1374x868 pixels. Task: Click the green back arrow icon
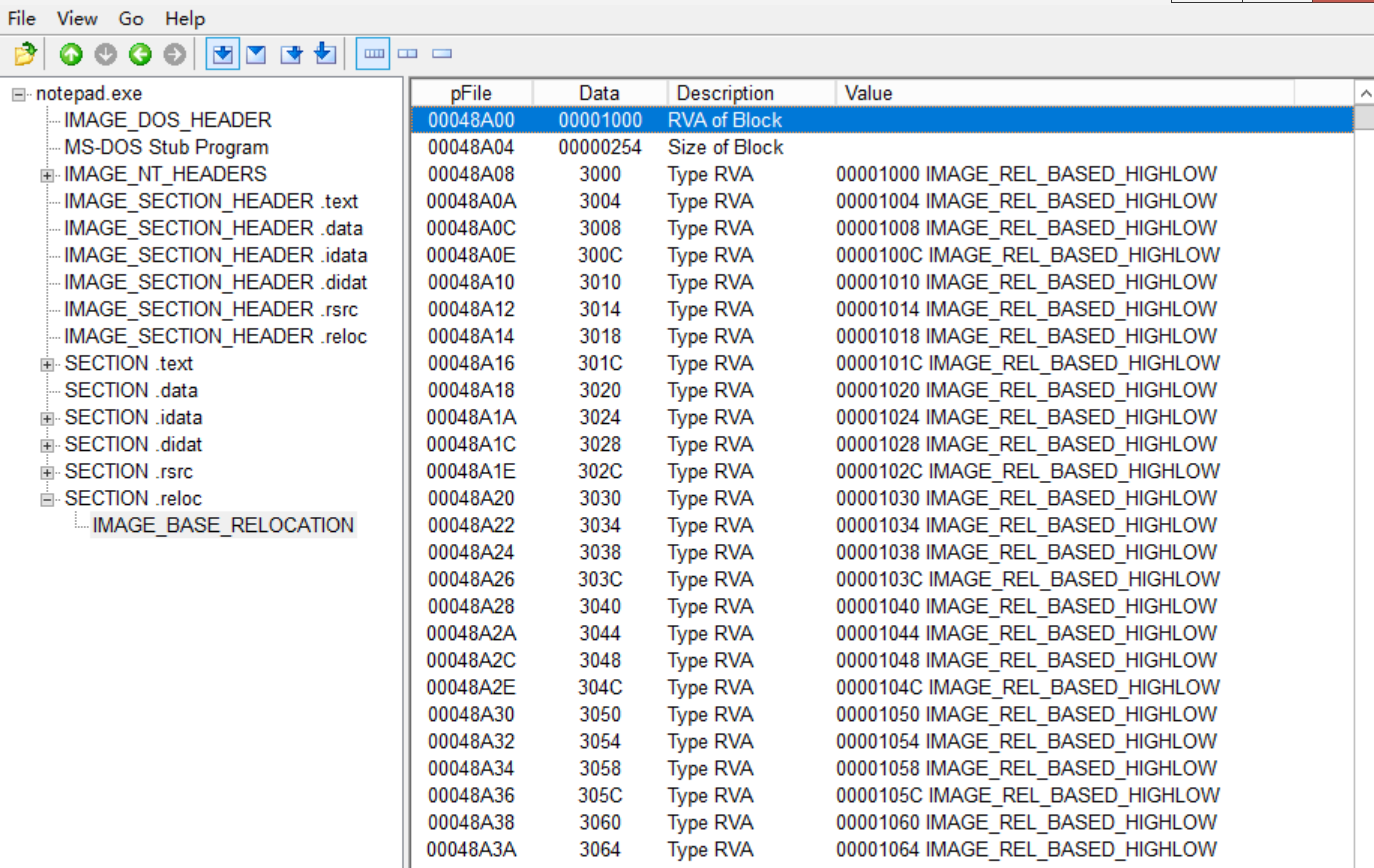140,54
